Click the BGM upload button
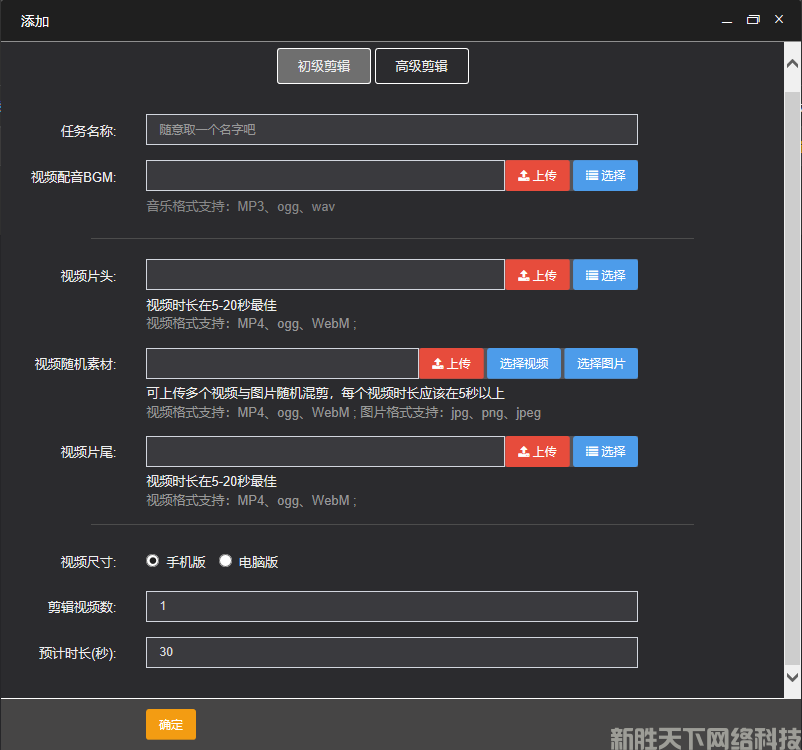The height and width of the screenshot is (750, 802). tap(537, 175)
